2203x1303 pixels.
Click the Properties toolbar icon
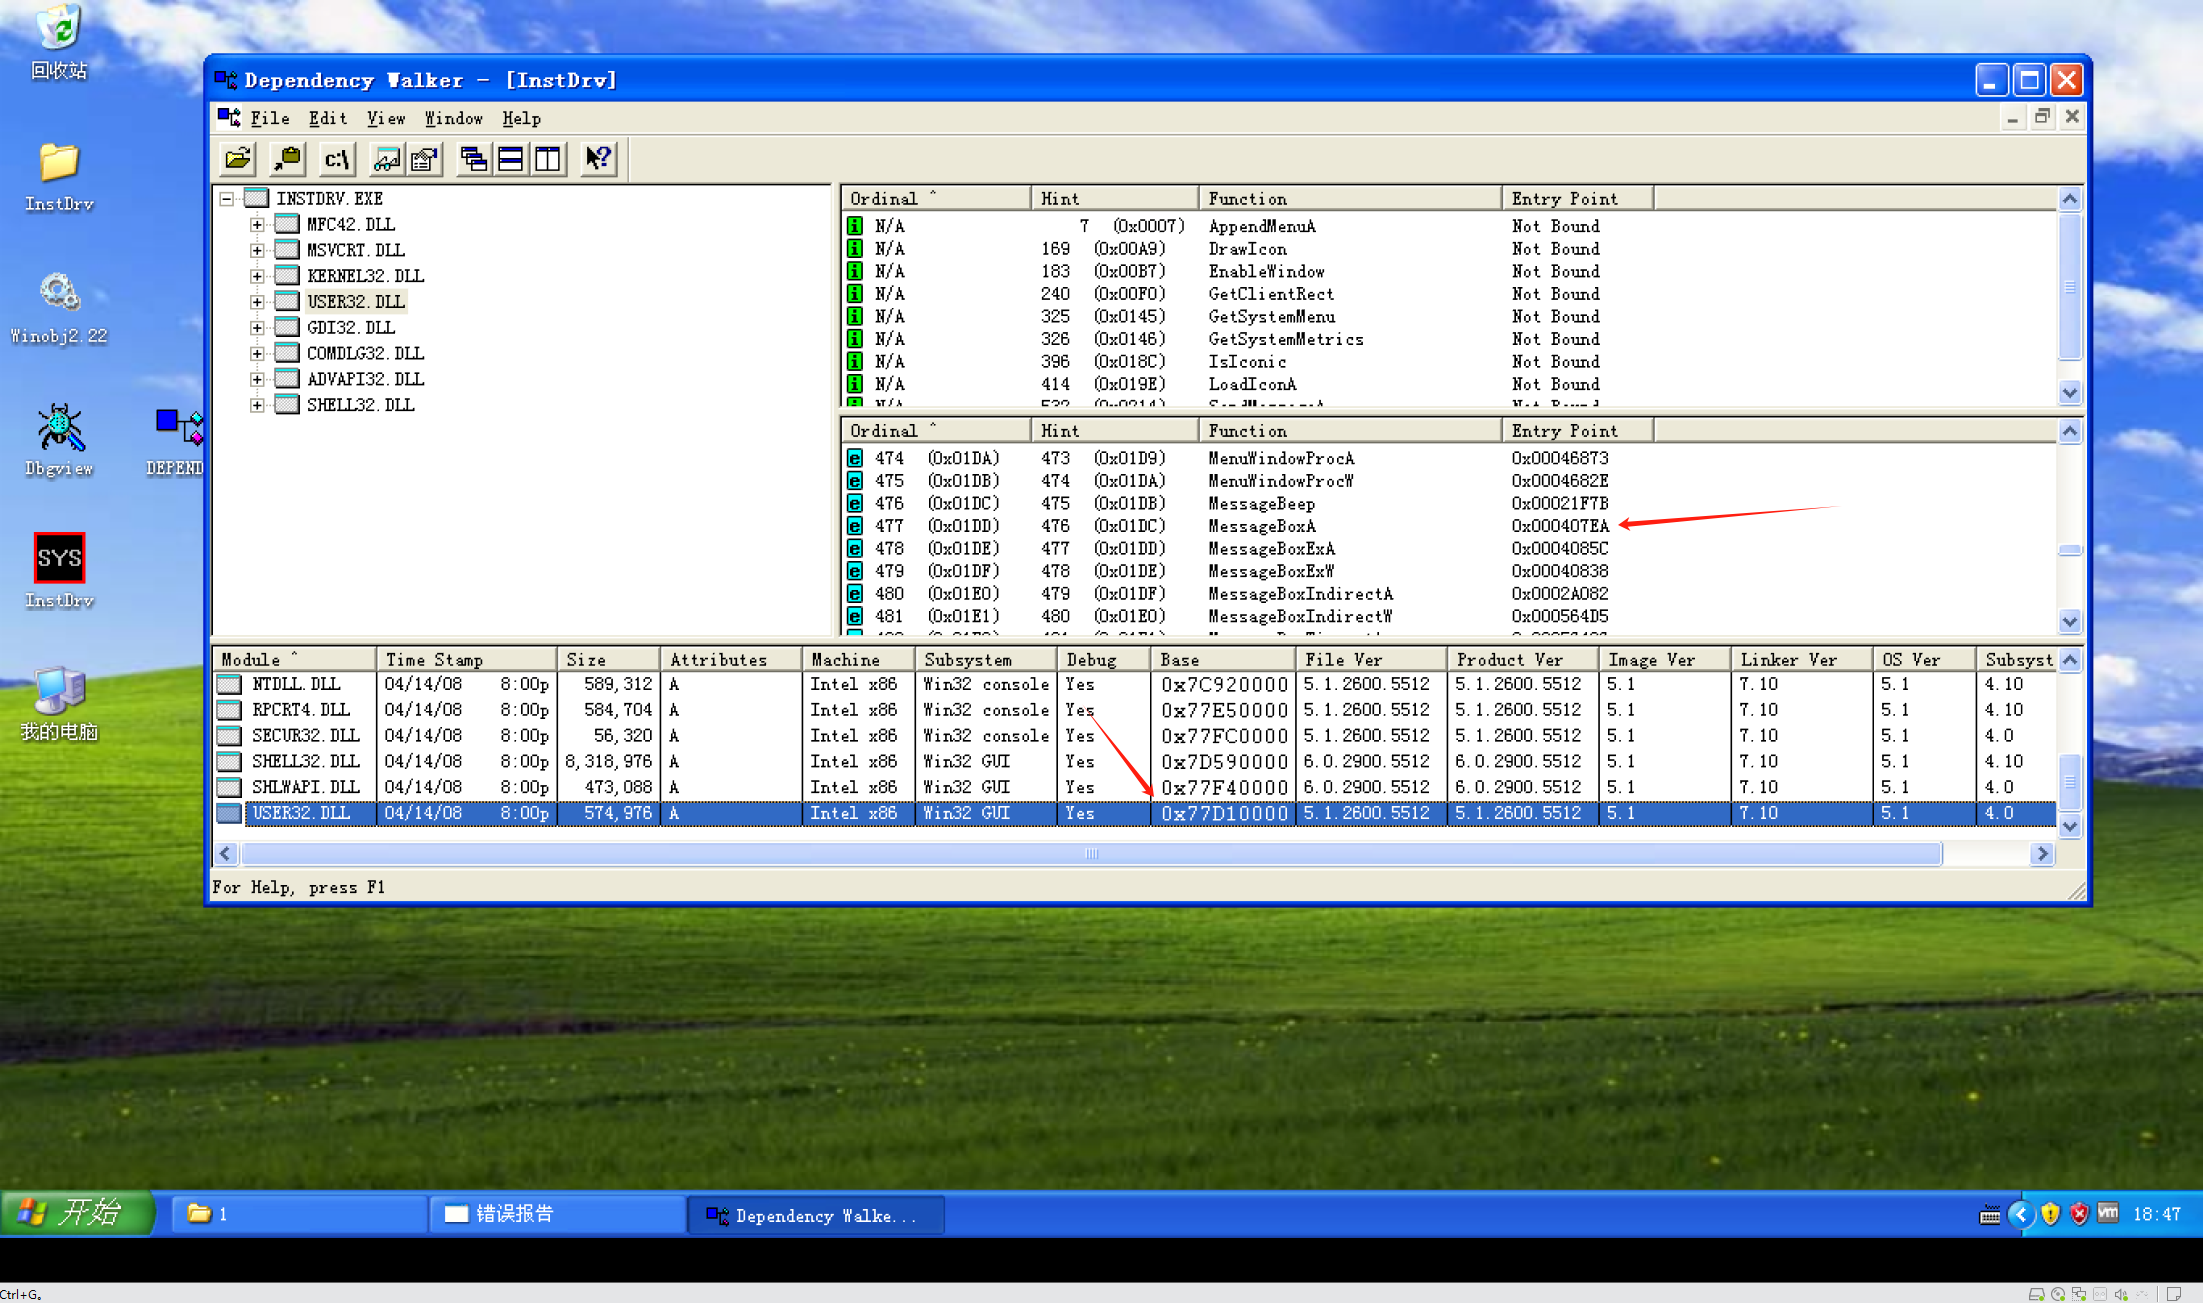[423, 159]
